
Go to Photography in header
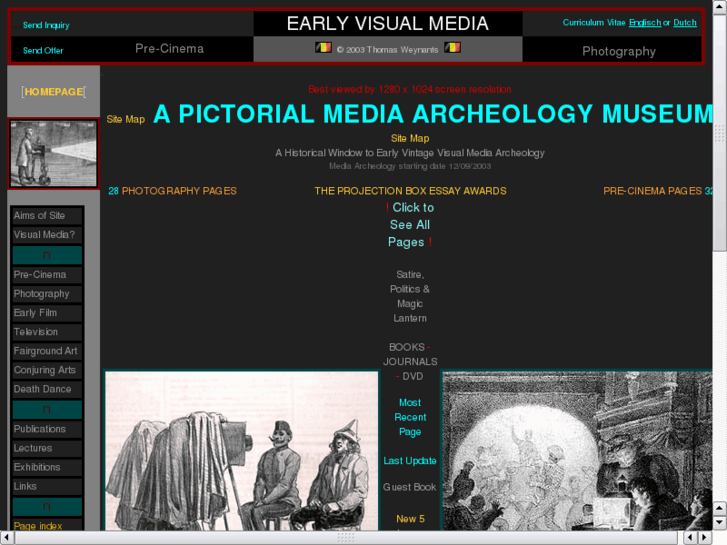619,51
